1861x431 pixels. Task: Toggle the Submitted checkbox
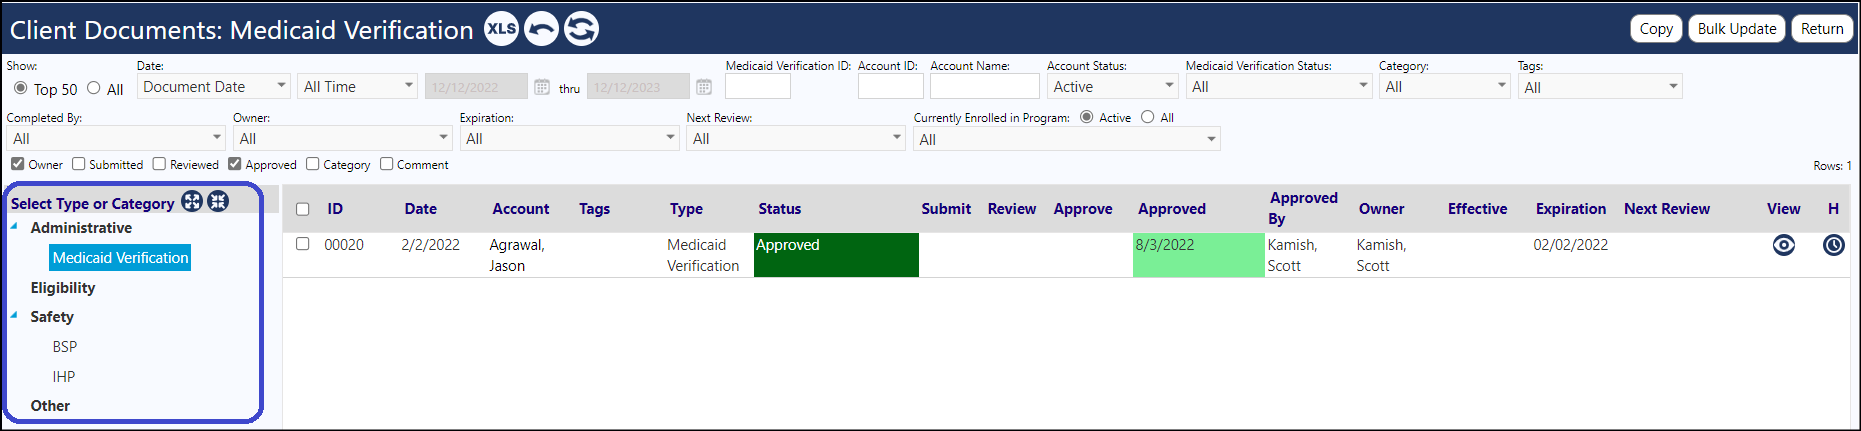tap(79, 164)
